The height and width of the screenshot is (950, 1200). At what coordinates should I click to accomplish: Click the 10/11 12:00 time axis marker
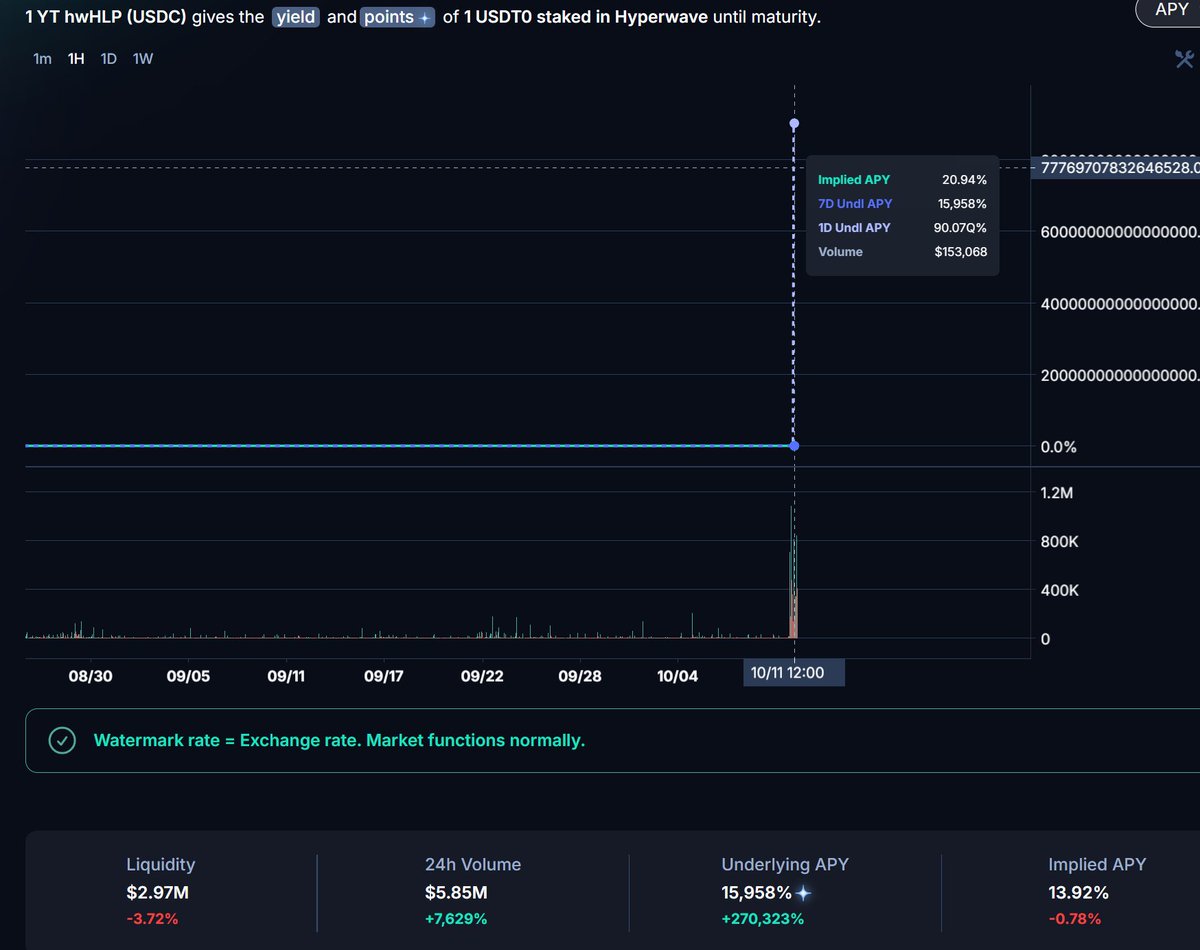[x=794, y=673]
